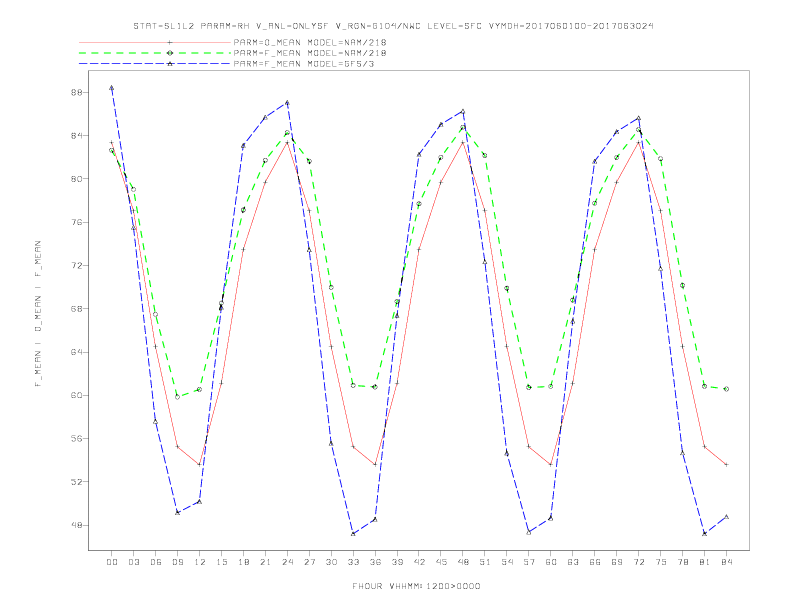Click the green circle data point at hour 84
This screenshot has width=792, height=612.
(x=726, y=389)
